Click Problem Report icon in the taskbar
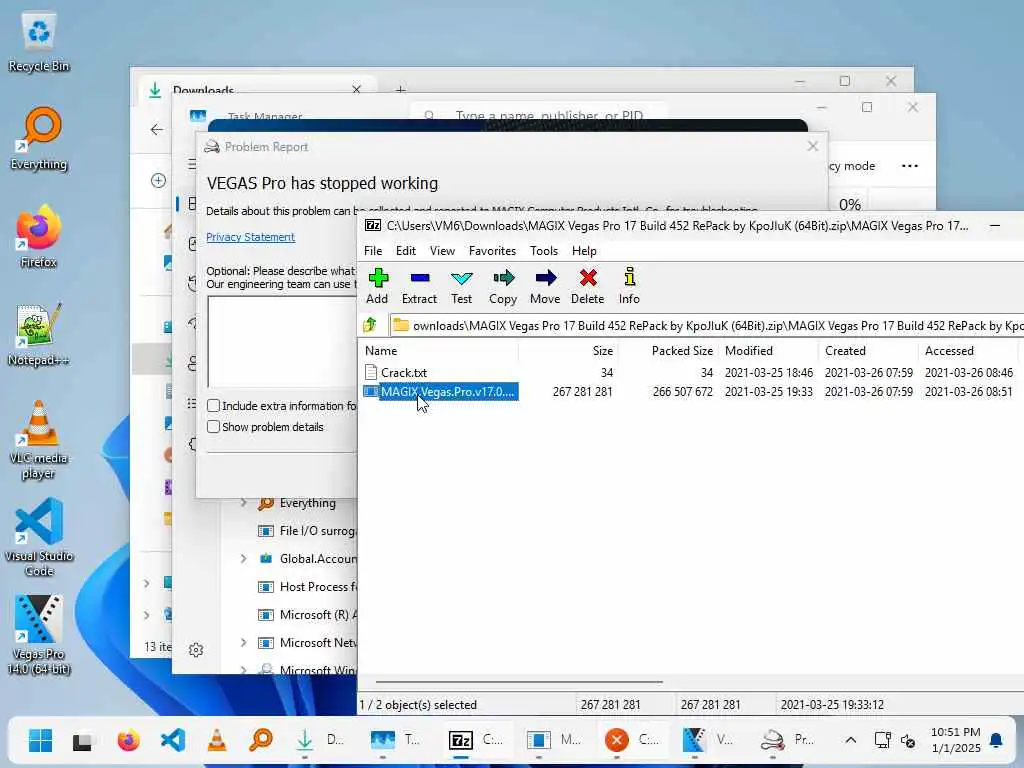Screen dimensions: 1024x768 (x=788, y=740)
